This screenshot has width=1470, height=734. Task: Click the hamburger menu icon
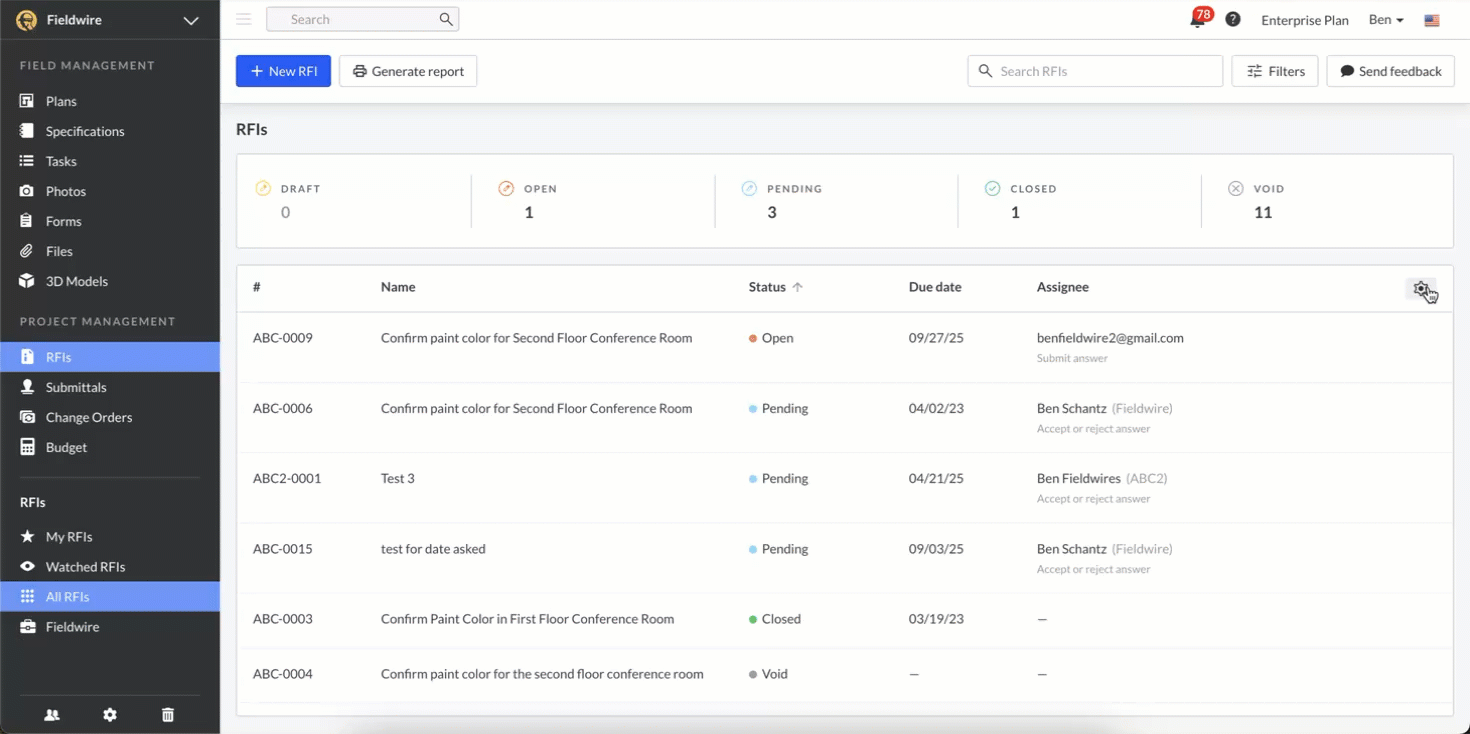pyautogui.click(x=244, y=20)
